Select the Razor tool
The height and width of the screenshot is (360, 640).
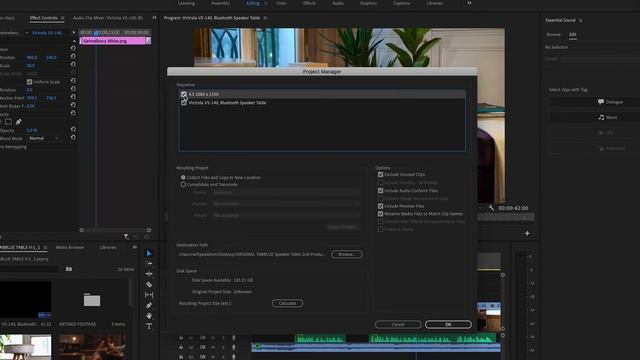(x=149, y=284)
